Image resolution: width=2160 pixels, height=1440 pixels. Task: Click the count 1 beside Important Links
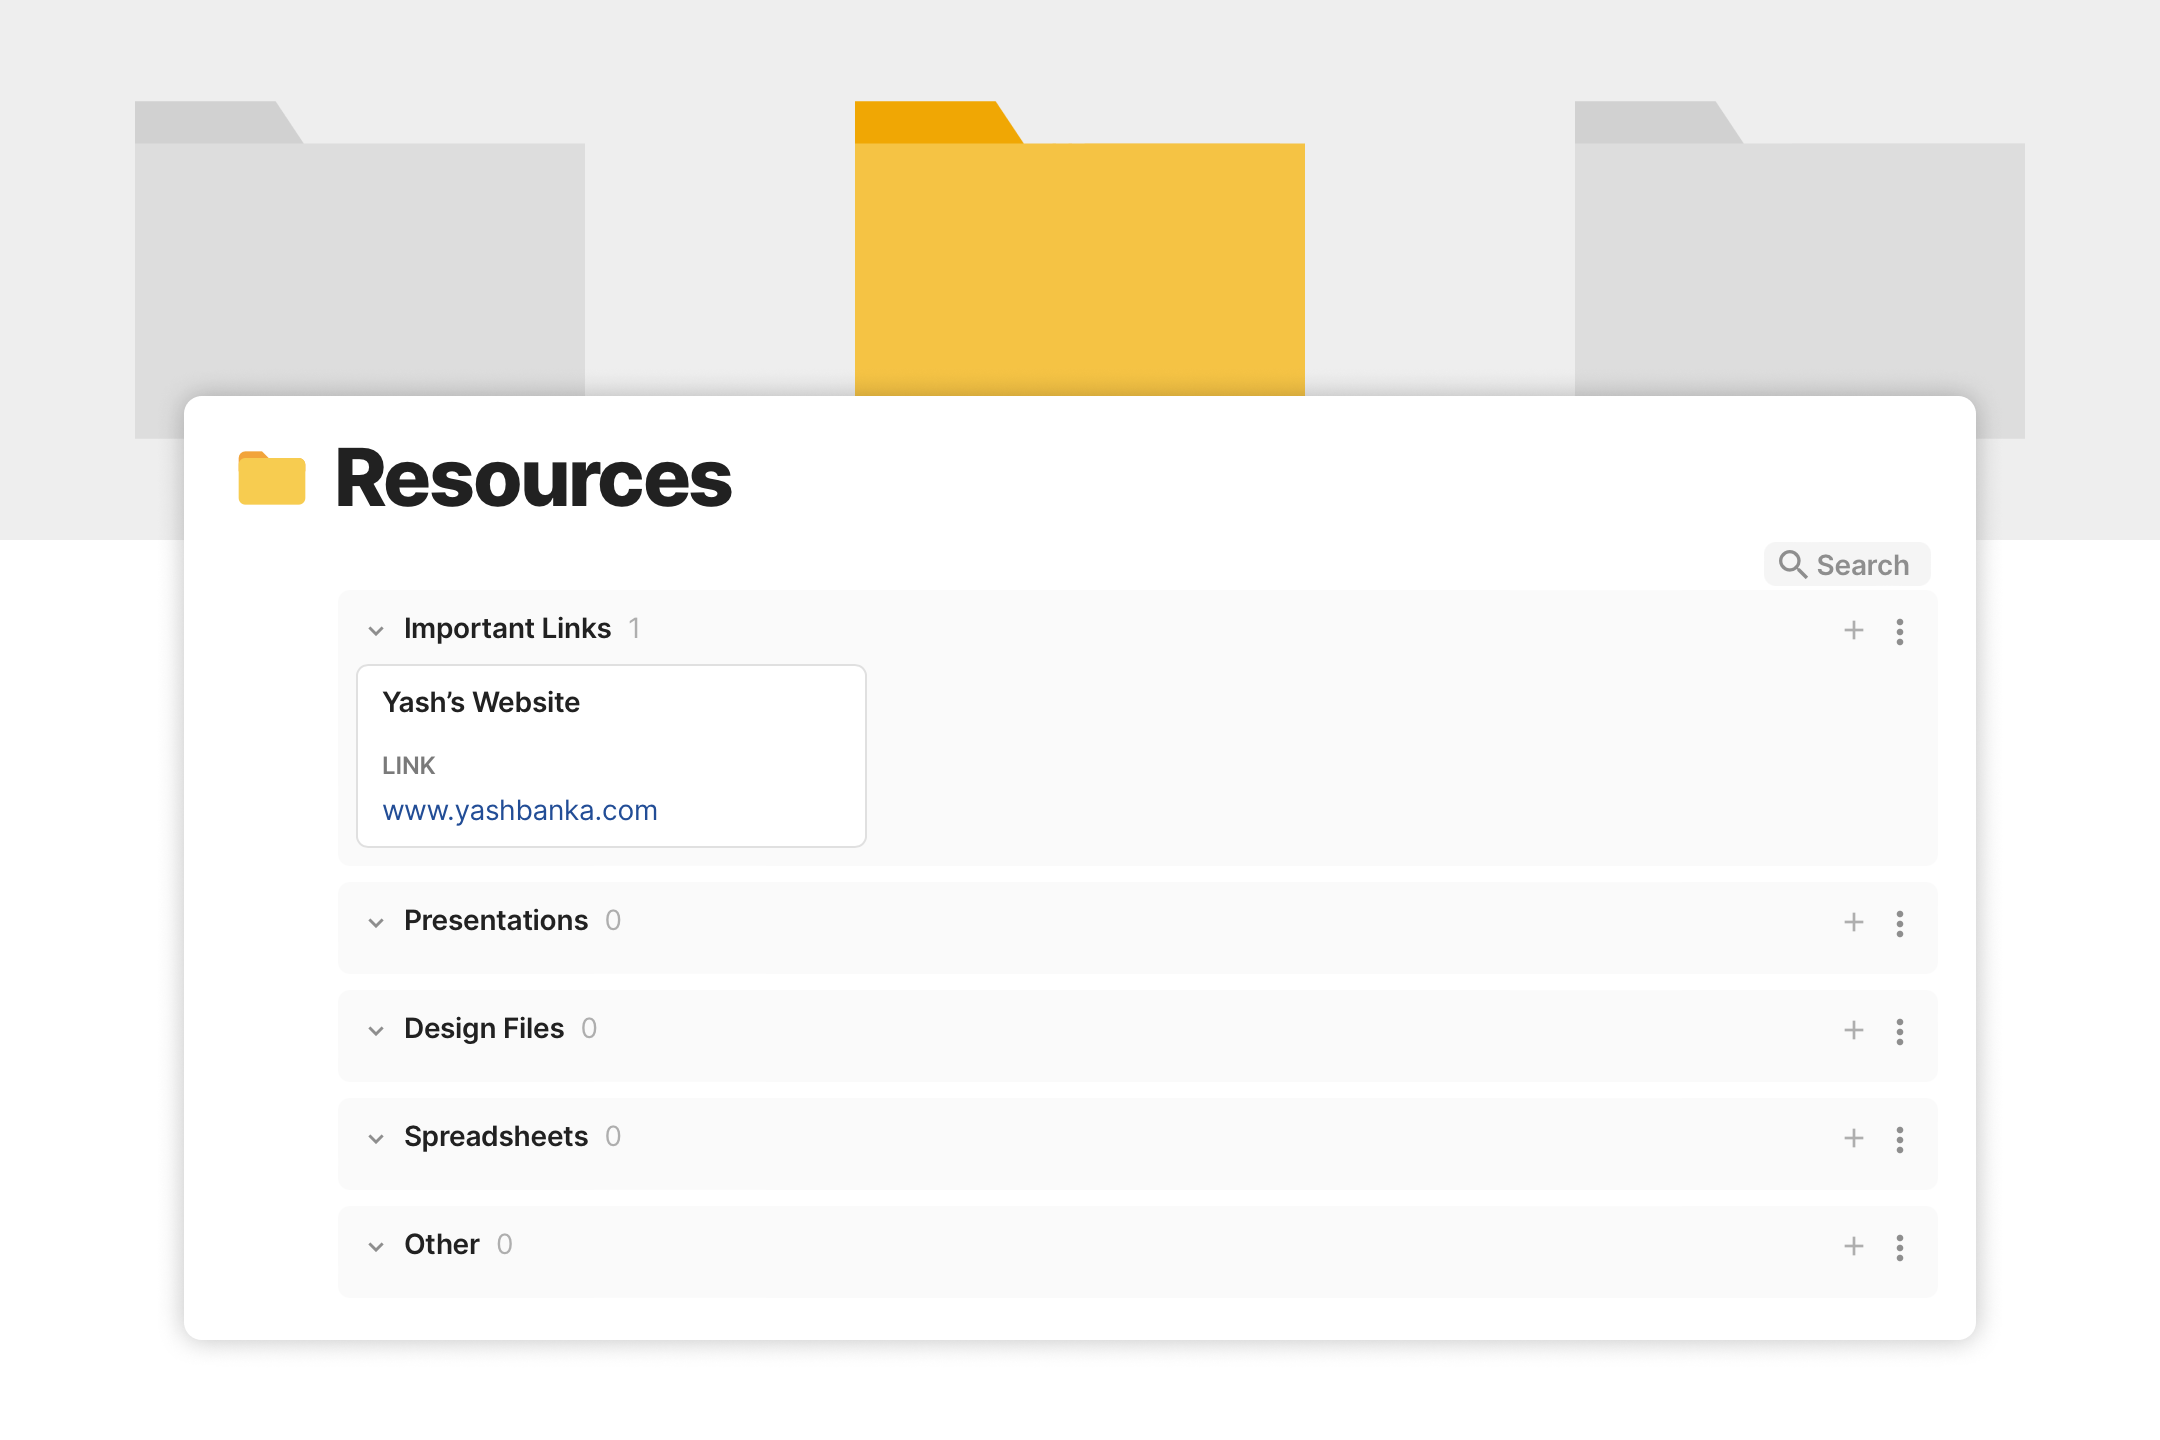pos(634,628)
